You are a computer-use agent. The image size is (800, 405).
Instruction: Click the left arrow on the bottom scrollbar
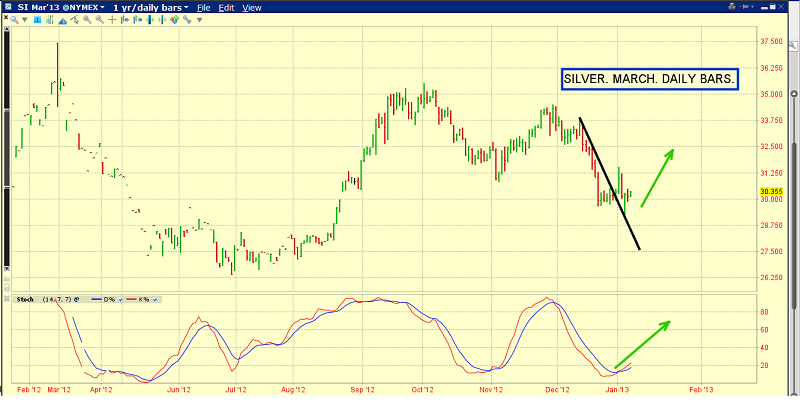(6, 399)
